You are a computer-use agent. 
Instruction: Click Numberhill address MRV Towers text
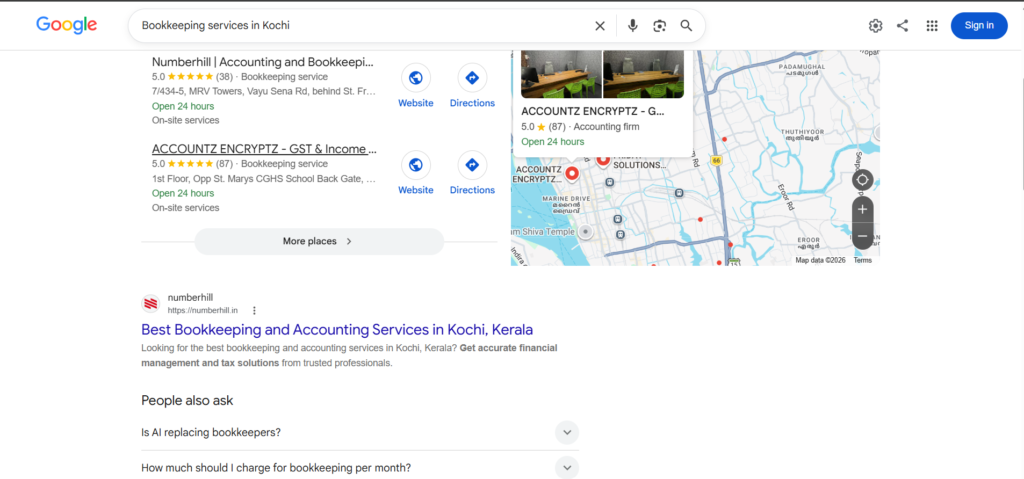264,91
